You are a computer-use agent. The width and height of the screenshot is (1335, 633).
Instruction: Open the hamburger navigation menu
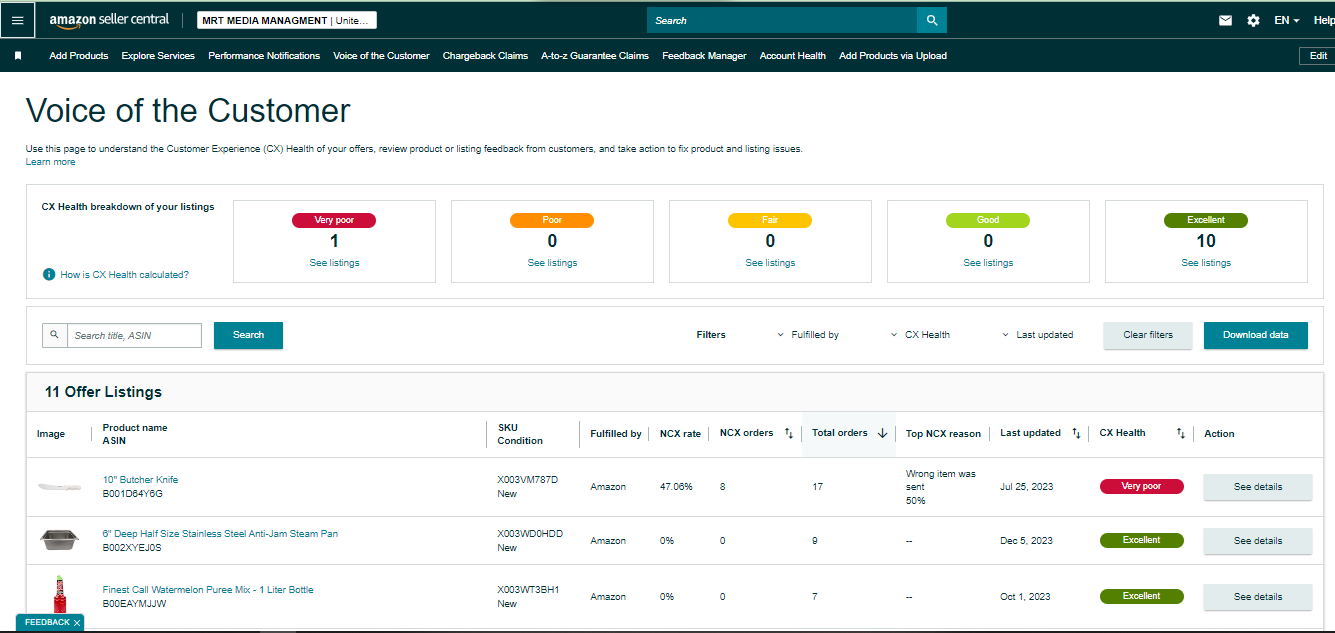point(17,20)
